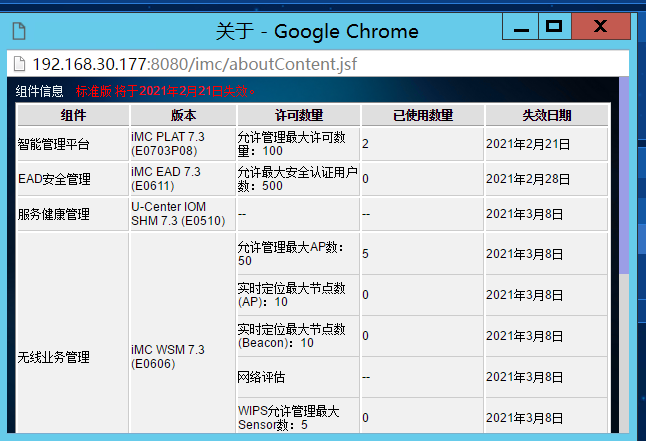
Task: Click 允许管理最大AP数：50 cell
Action: (299, 253)
